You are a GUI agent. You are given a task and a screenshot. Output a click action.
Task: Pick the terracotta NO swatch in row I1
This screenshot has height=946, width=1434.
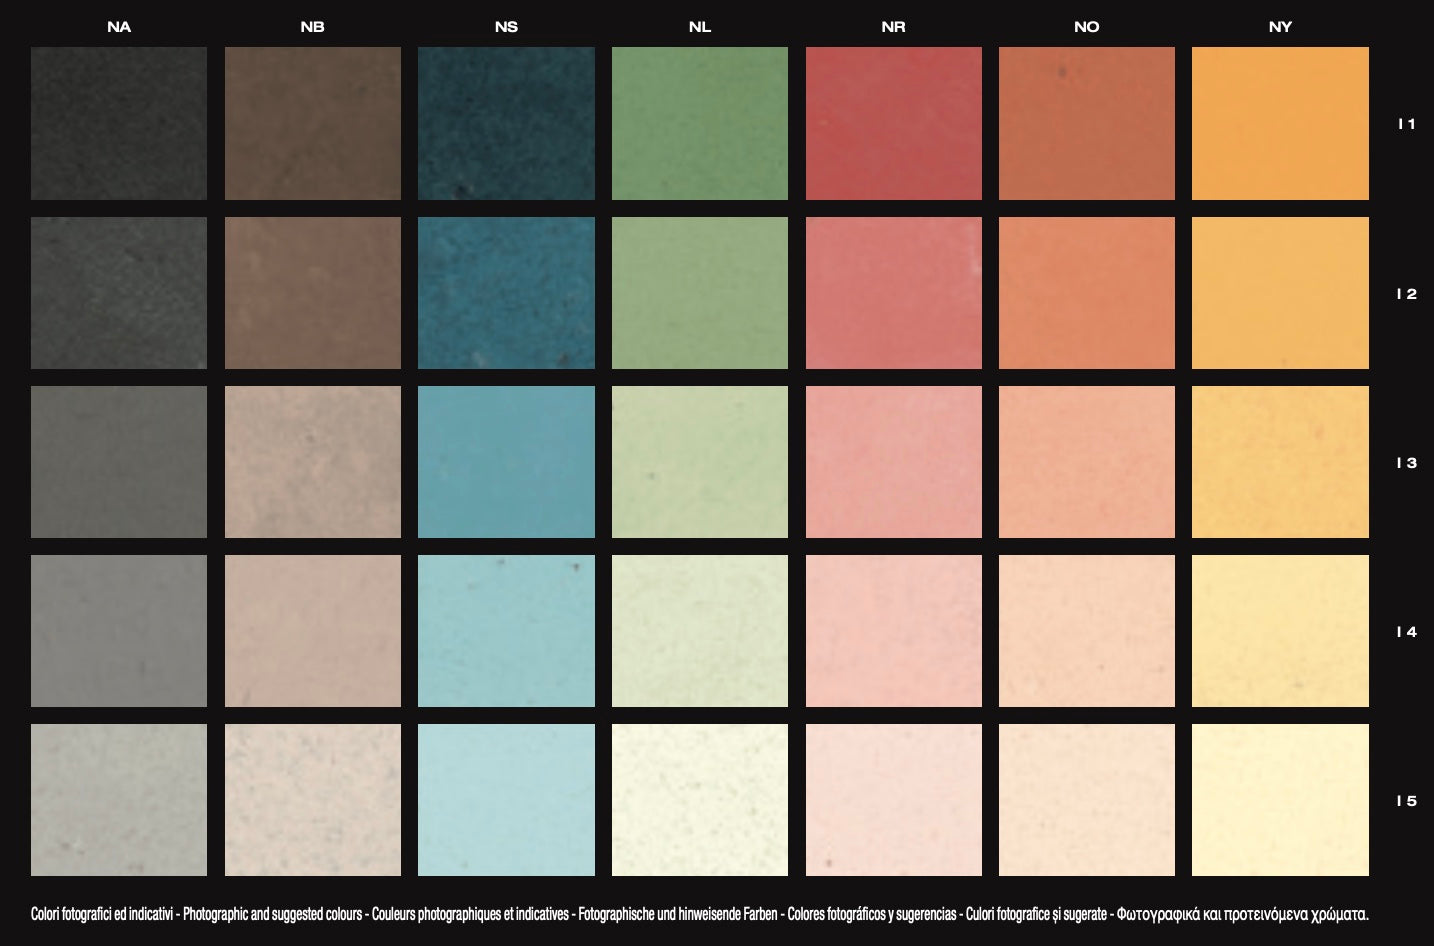(x=1086, y=123)
